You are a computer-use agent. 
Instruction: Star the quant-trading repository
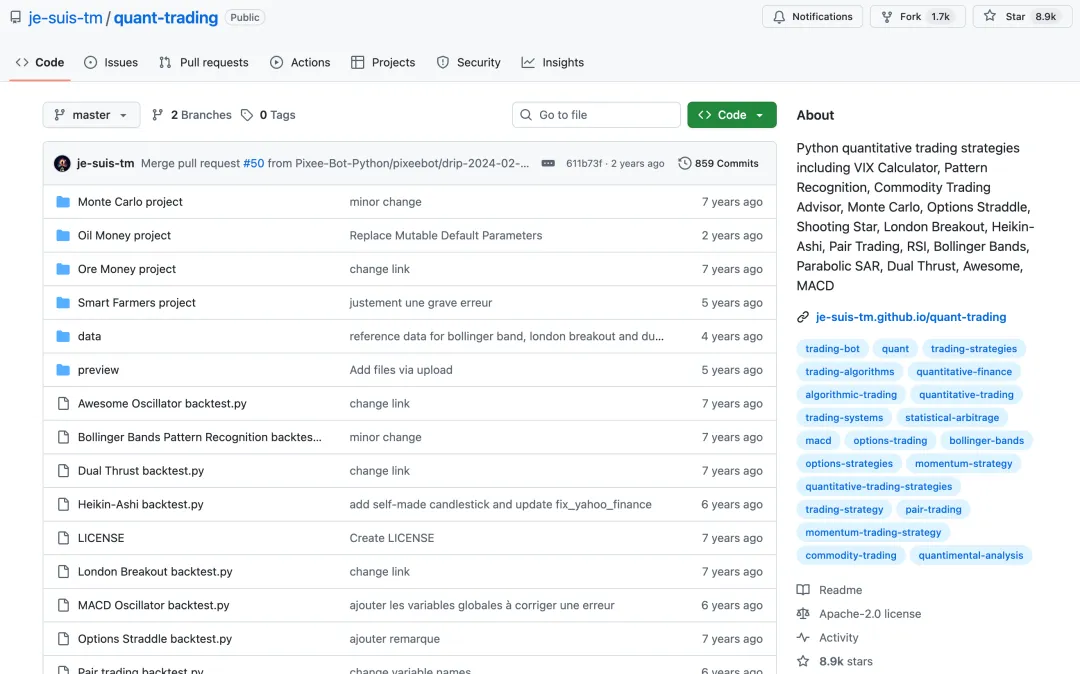[1018, 16]
